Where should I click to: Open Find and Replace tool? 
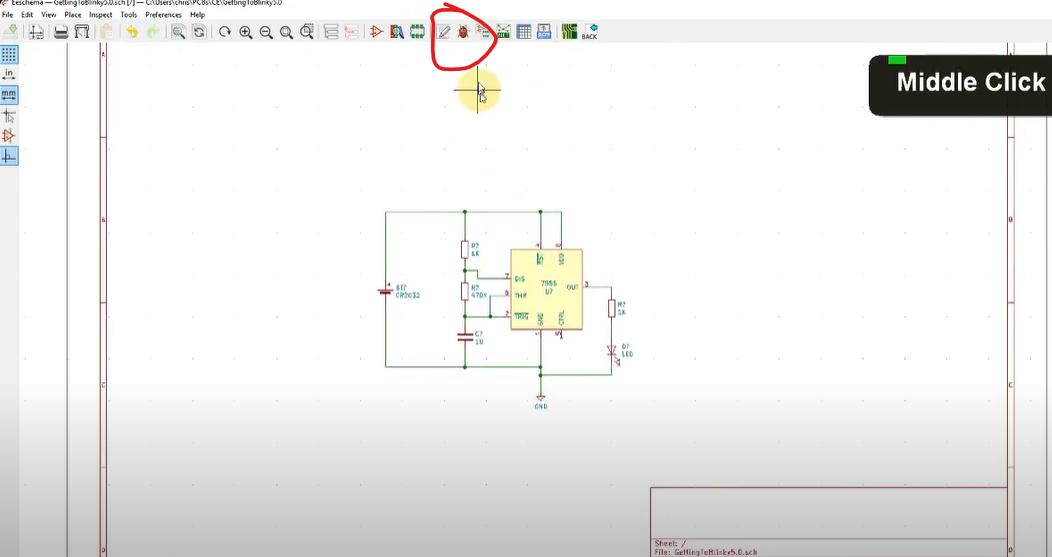pyautogui.click(x=199, y=32)
